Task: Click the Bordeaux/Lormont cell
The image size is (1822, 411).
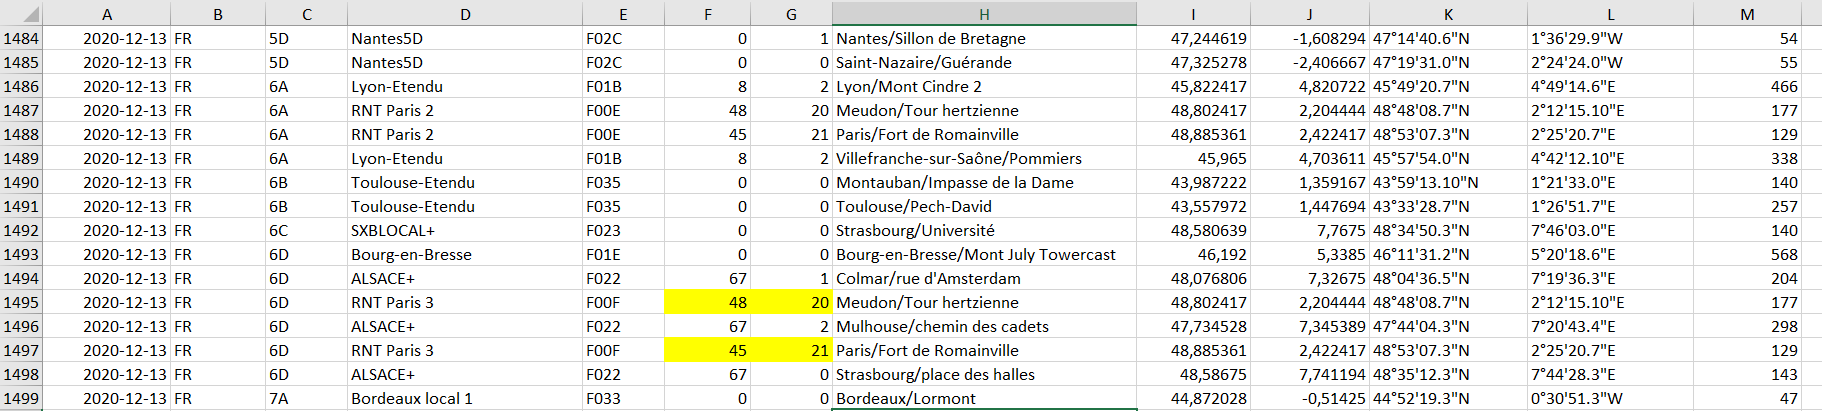Action: click(x=984, y=398)
